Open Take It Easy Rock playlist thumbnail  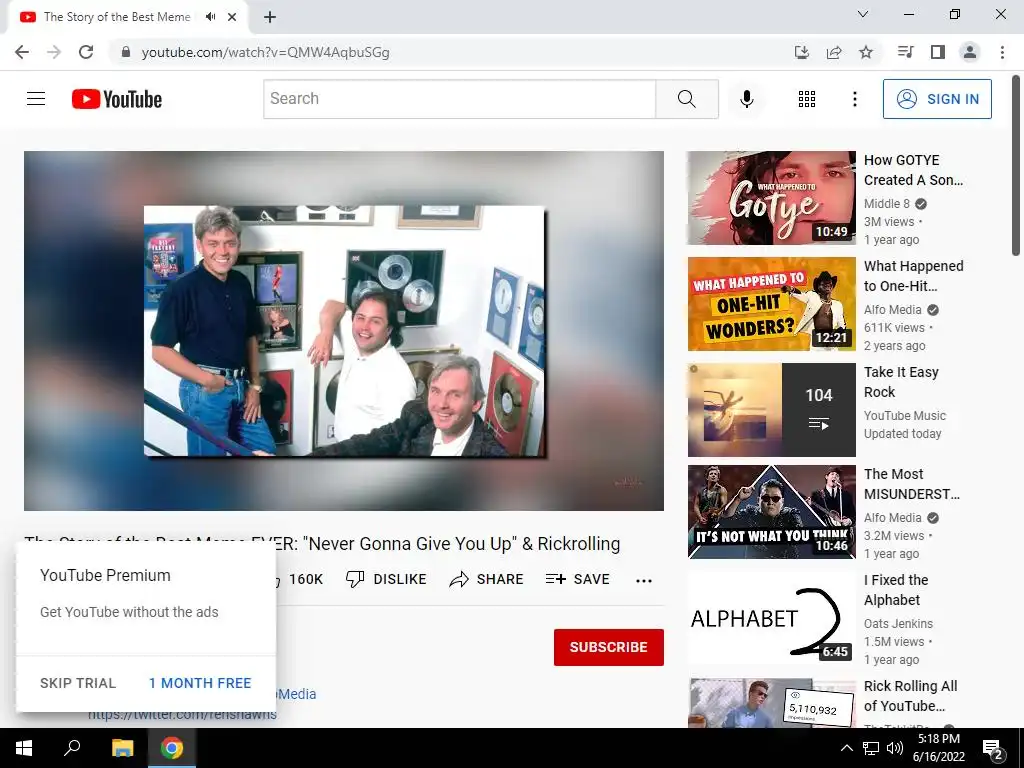(771, 409)
